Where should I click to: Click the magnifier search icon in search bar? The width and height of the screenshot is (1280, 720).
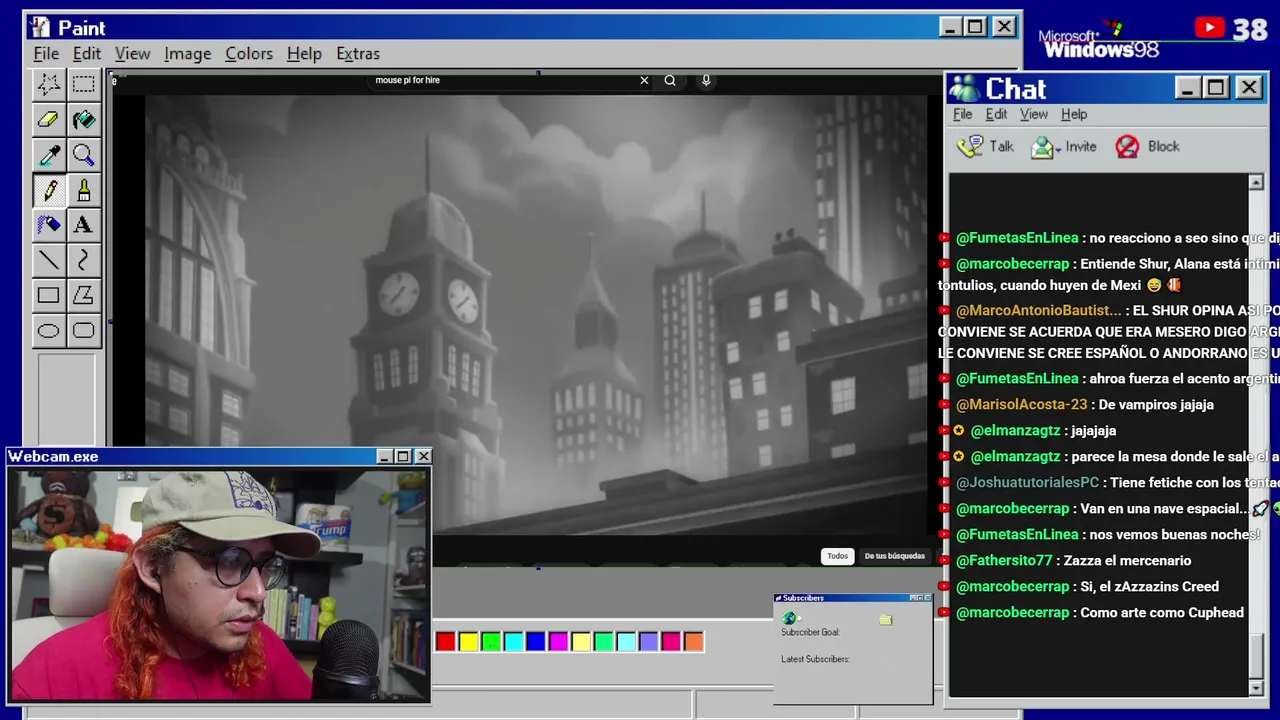(670, 80)
